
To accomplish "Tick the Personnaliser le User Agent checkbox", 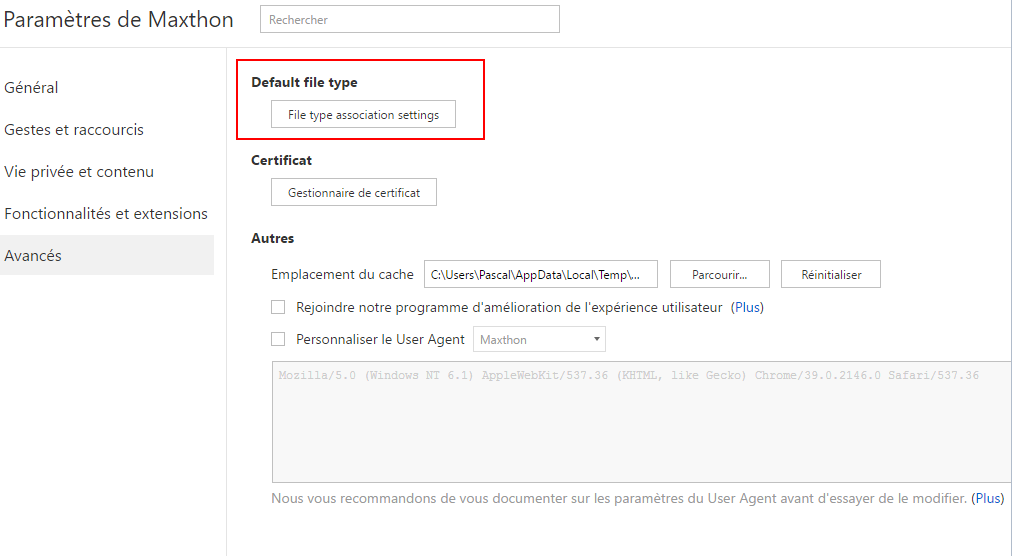I will pos(278,339).
